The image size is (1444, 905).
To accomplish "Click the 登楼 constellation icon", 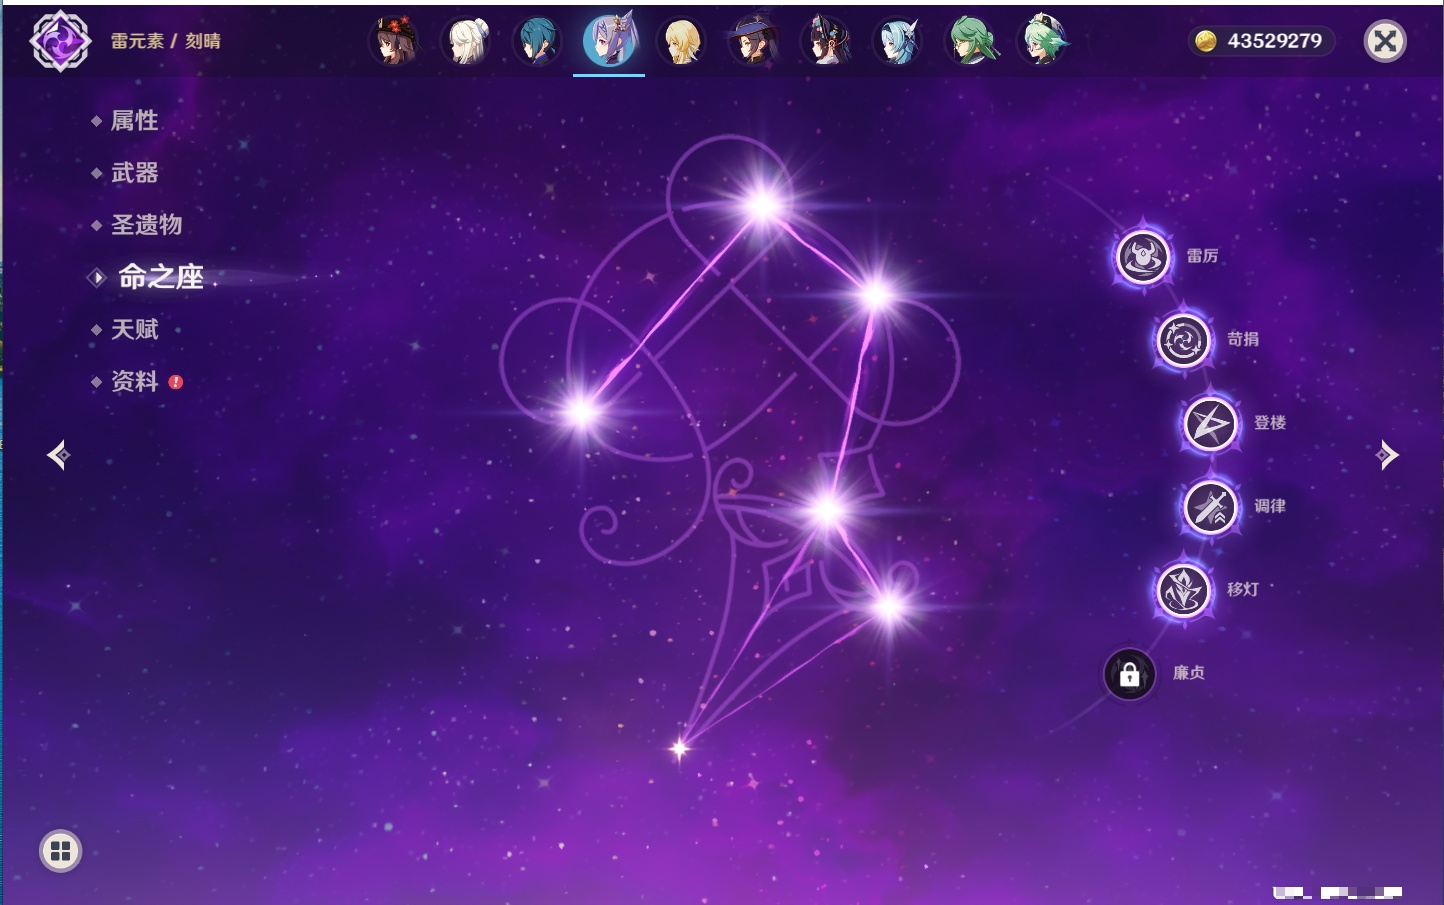I will (1210, 424).
